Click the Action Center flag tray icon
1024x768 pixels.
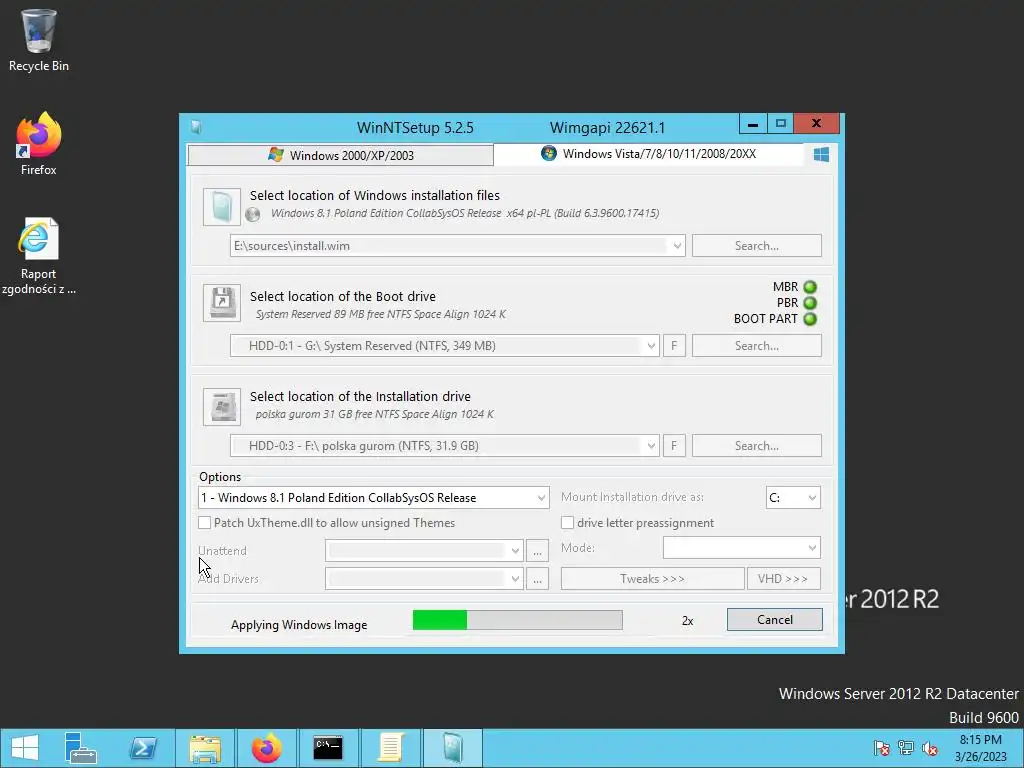point(881,748)
